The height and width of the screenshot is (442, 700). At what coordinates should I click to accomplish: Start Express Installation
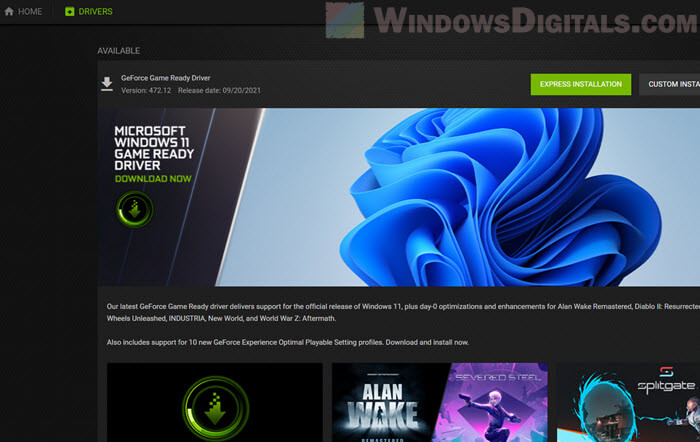pyautogui.click(x=580, y=84)
